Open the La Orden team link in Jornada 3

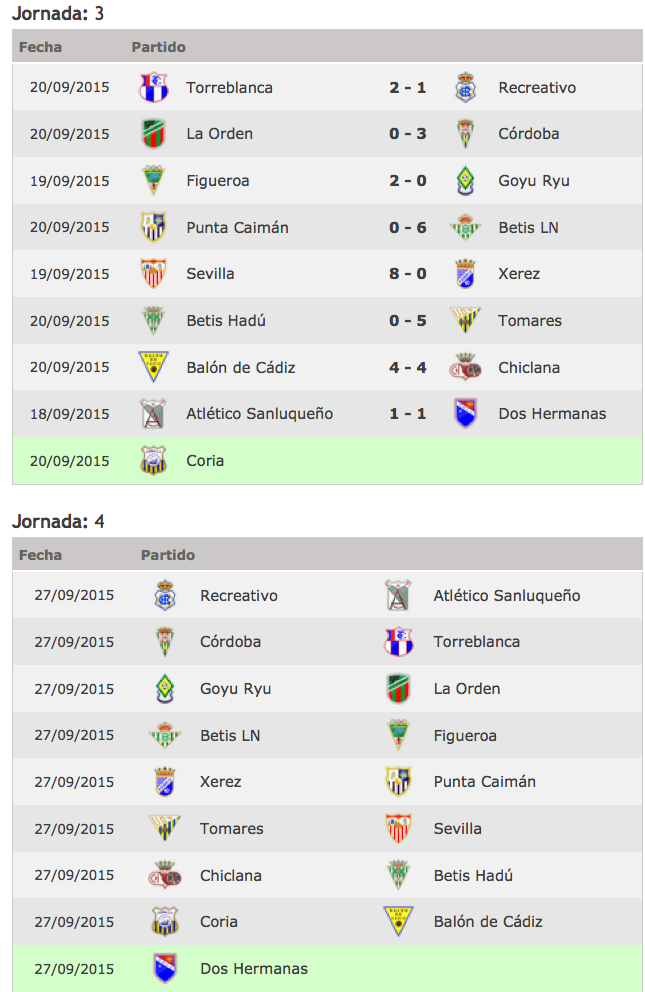pos(219,134)
